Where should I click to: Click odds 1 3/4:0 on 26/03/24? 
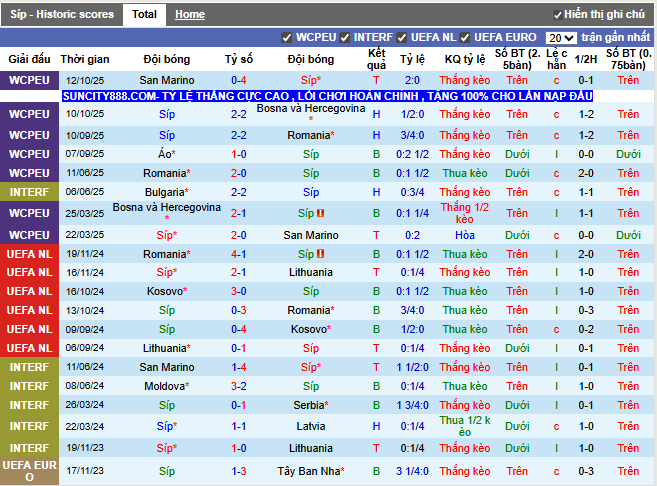[412, 405]
